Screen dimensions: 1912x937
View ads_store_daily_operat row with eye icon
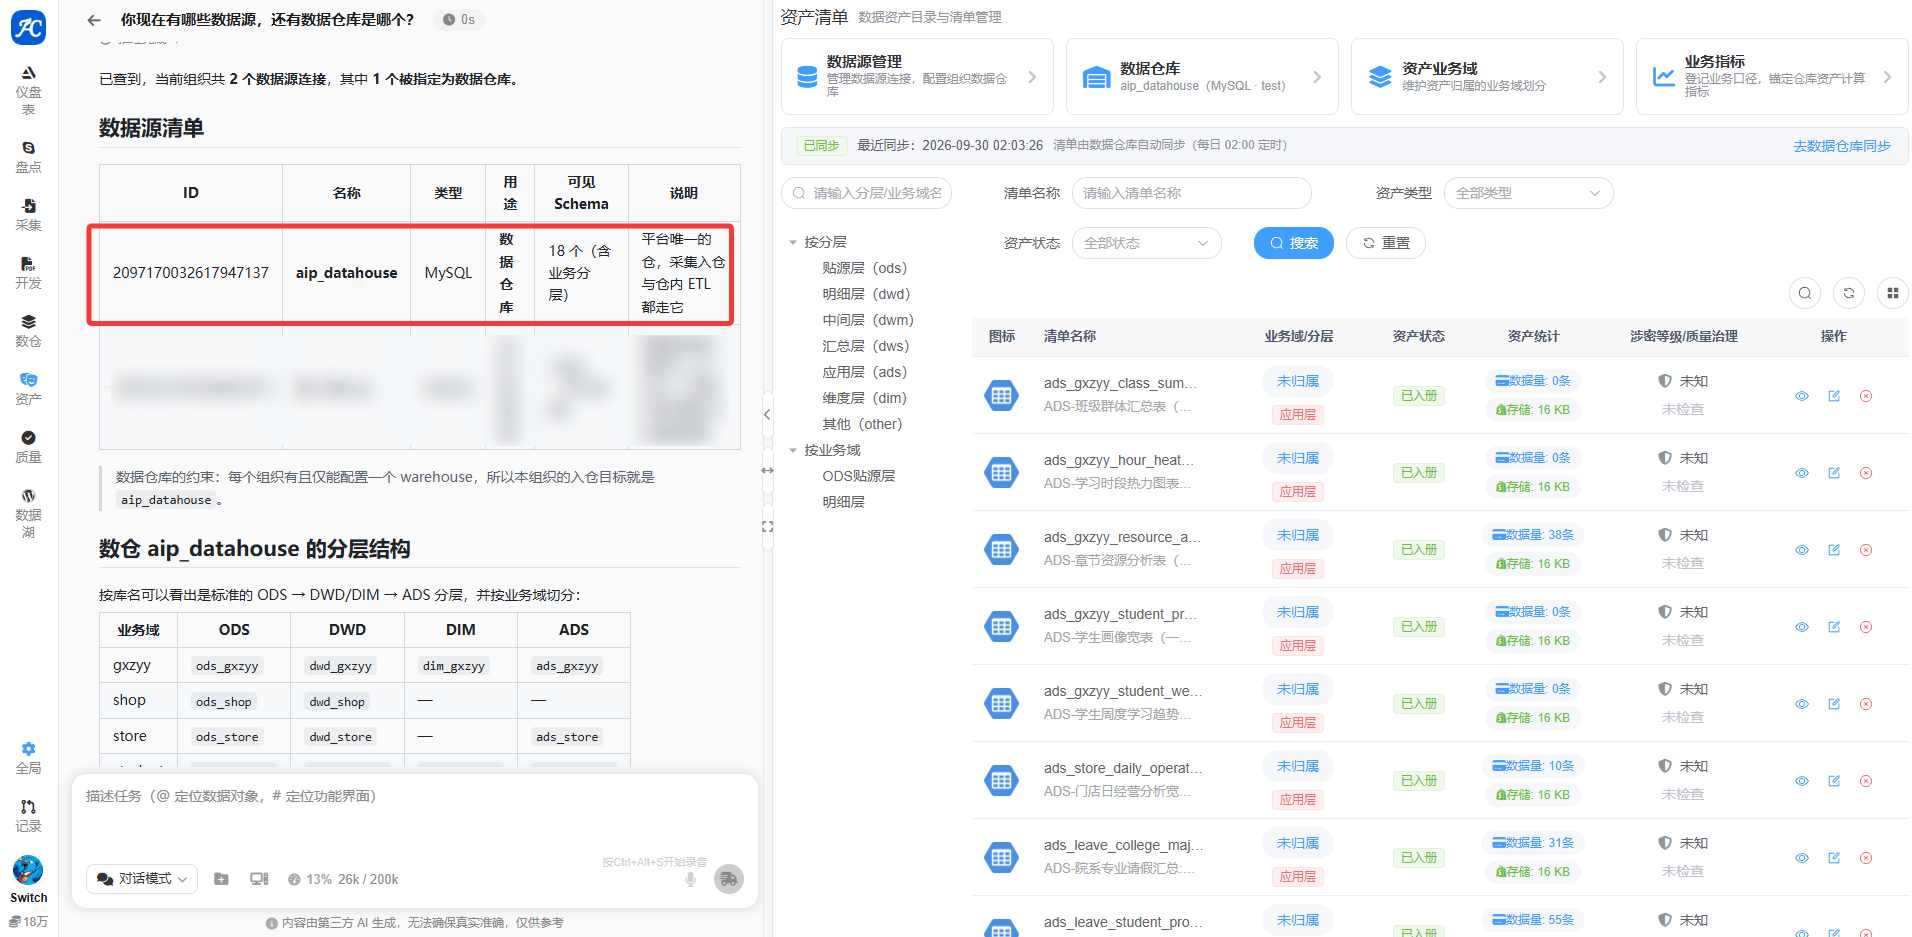(1801, 781)
